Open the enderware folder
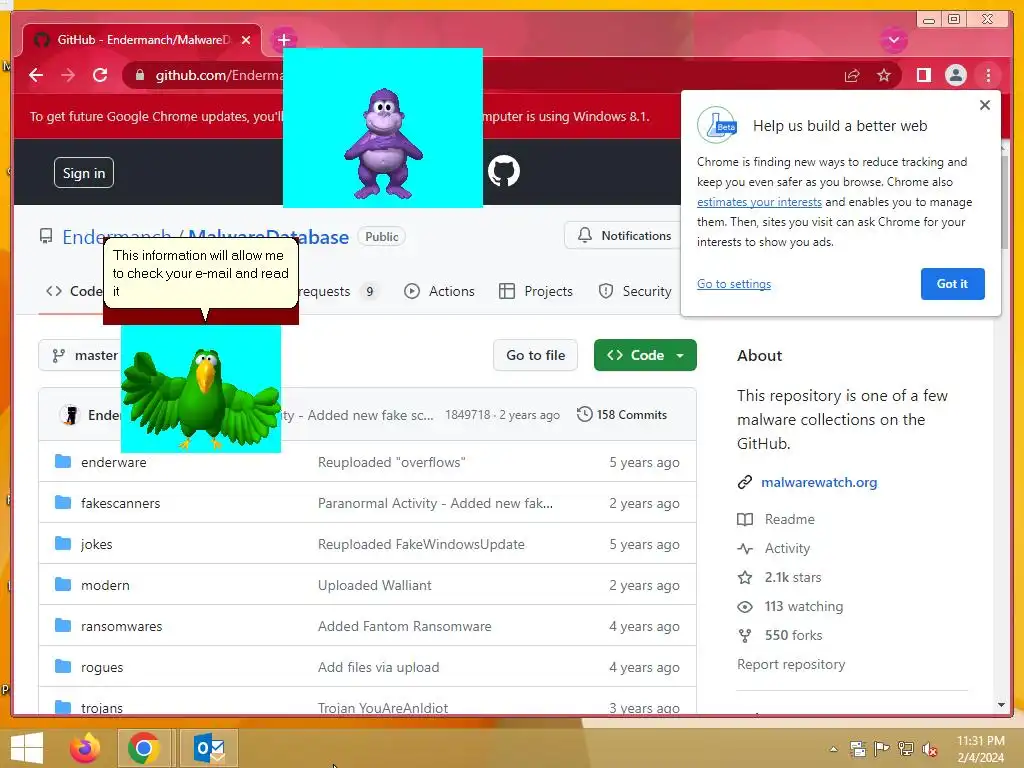This screenshot has width=1024, height=768. [x=114, y=462]
